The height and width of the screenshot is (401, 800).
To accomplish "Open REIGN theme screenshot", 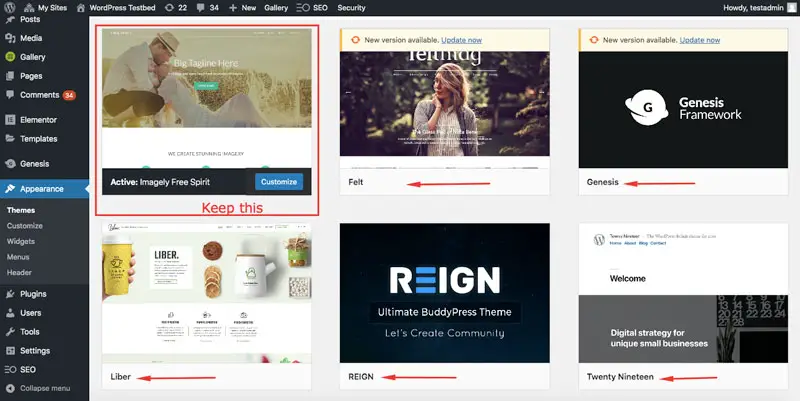I will point(444,293).
